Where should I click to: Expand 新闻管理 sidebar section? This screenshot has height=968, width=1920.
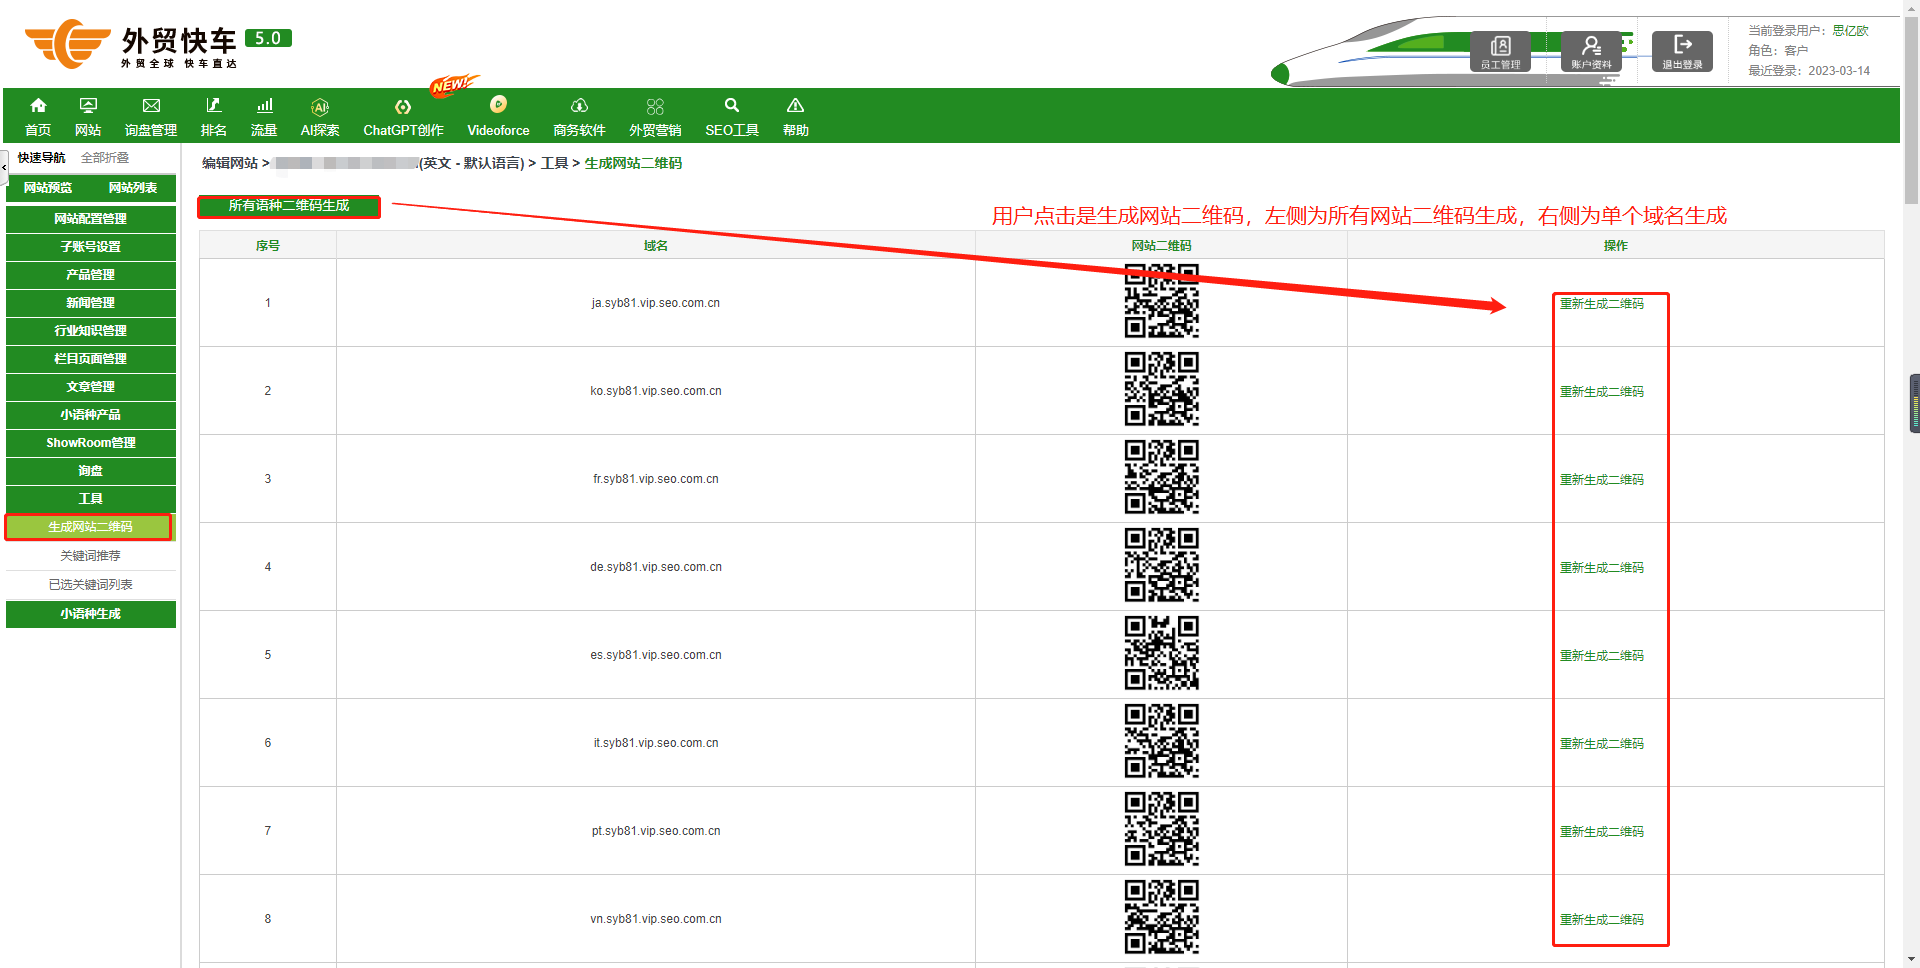tap(91, 302)
